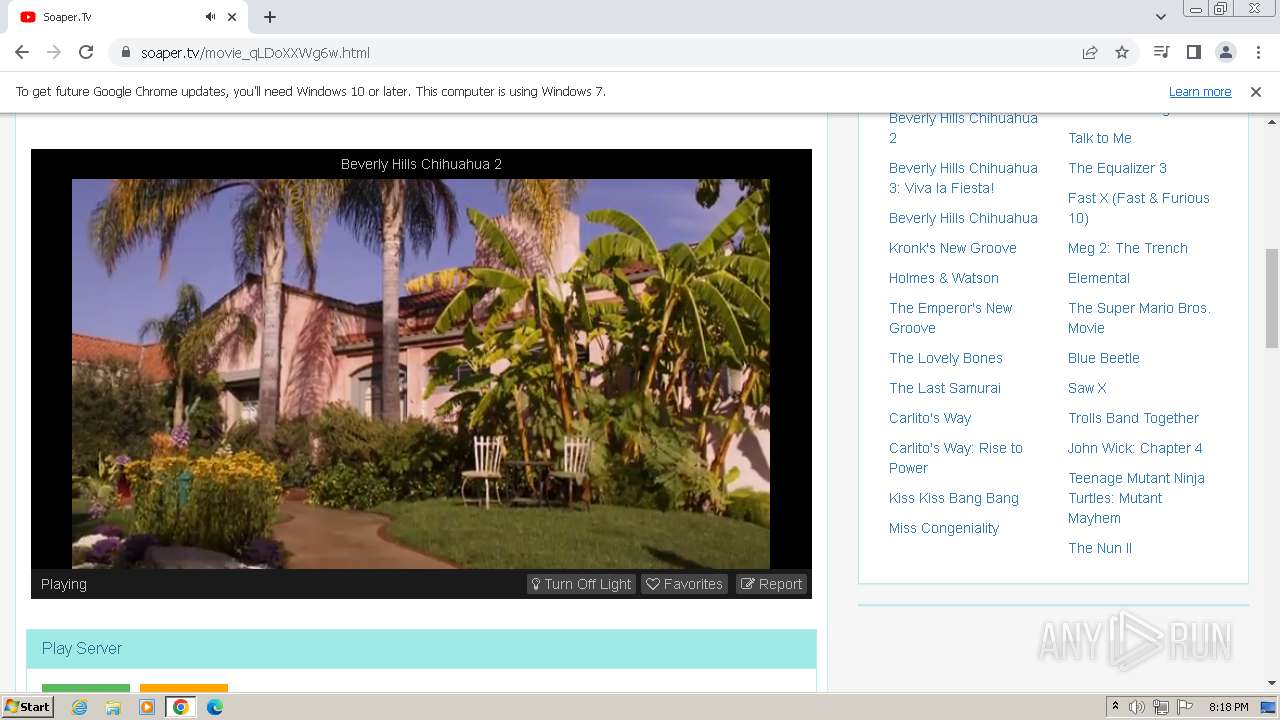Launch Microsoft Edge from taskbar
This screenshot has width=1280, height=720.
(215, 707)
